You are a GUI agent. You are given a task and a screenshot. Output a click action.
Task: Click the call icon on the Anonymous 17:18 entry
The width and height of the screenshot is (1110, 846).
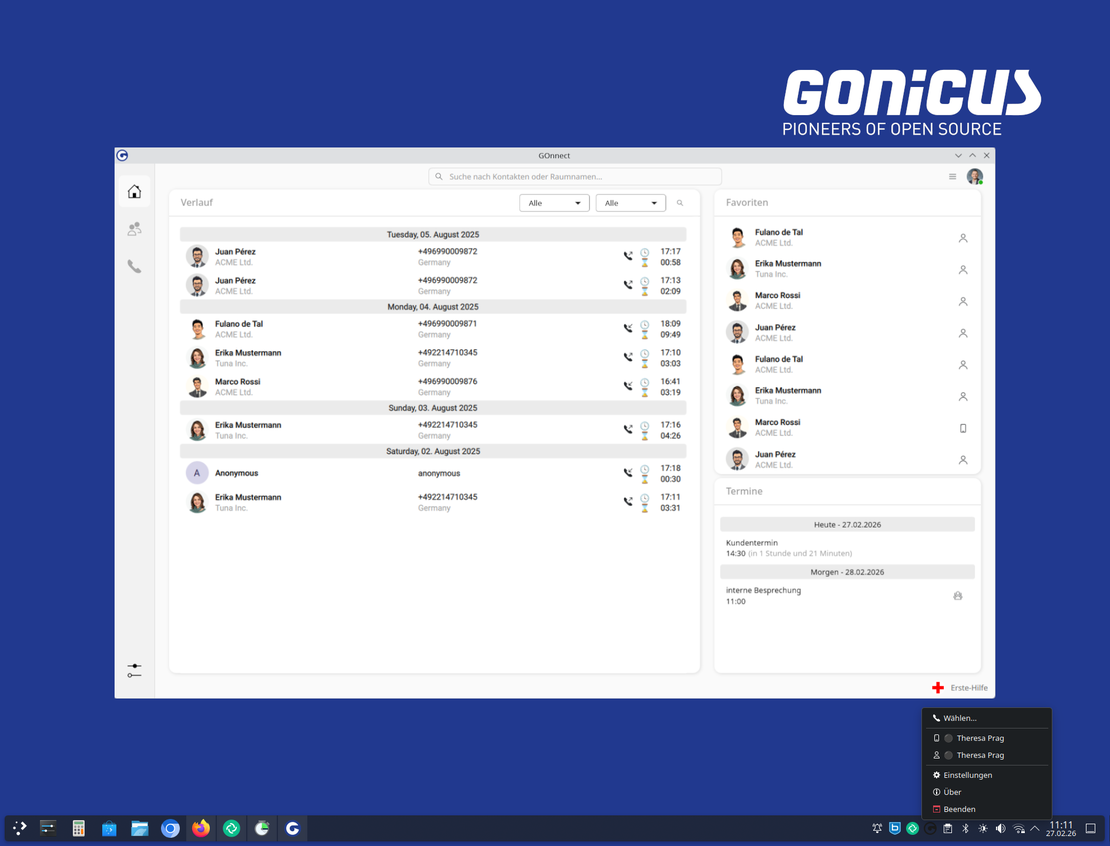coord(627,473)
